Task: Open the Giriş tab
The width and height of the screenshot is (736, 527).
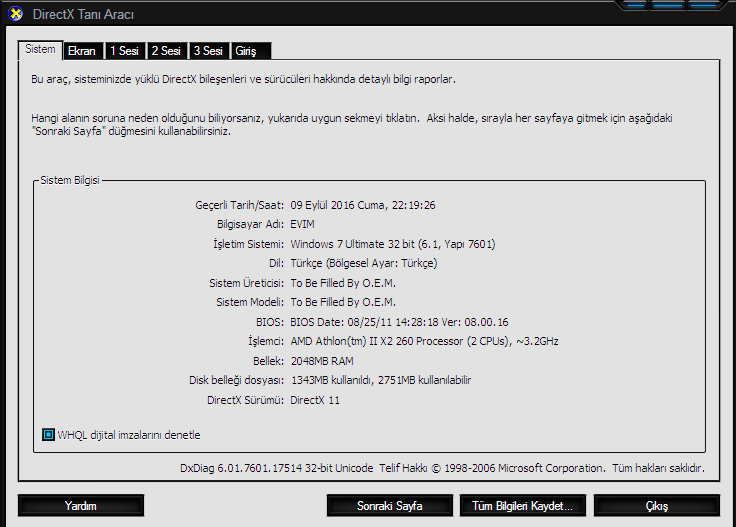Action: pyautogui.click(x=251, y=51)
